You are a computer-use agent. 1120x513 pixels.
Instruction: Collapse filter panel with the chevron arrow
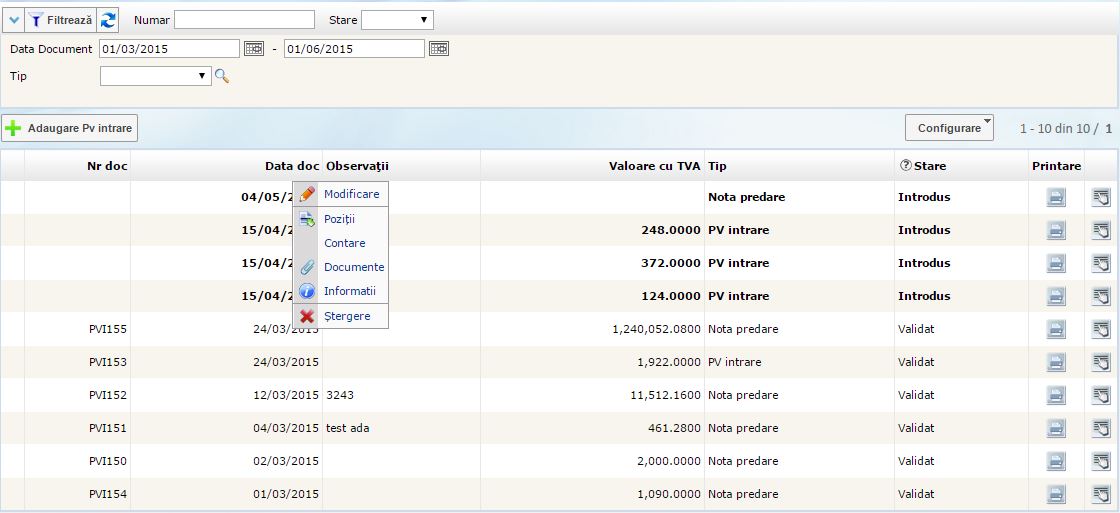coord(13,20)
